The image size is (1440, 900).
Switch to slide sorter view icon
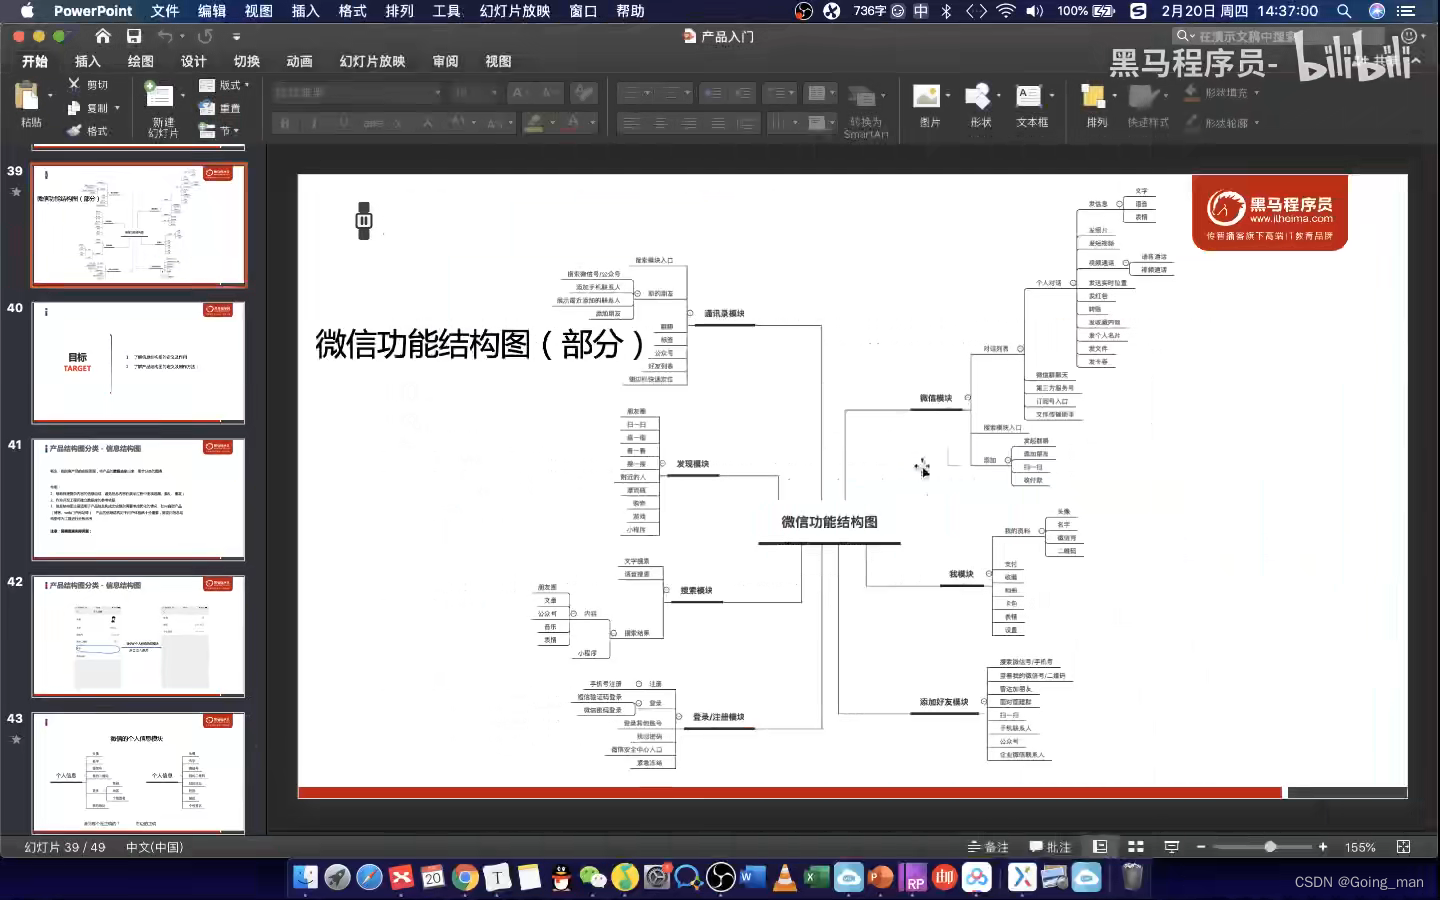click(1135, 847)
